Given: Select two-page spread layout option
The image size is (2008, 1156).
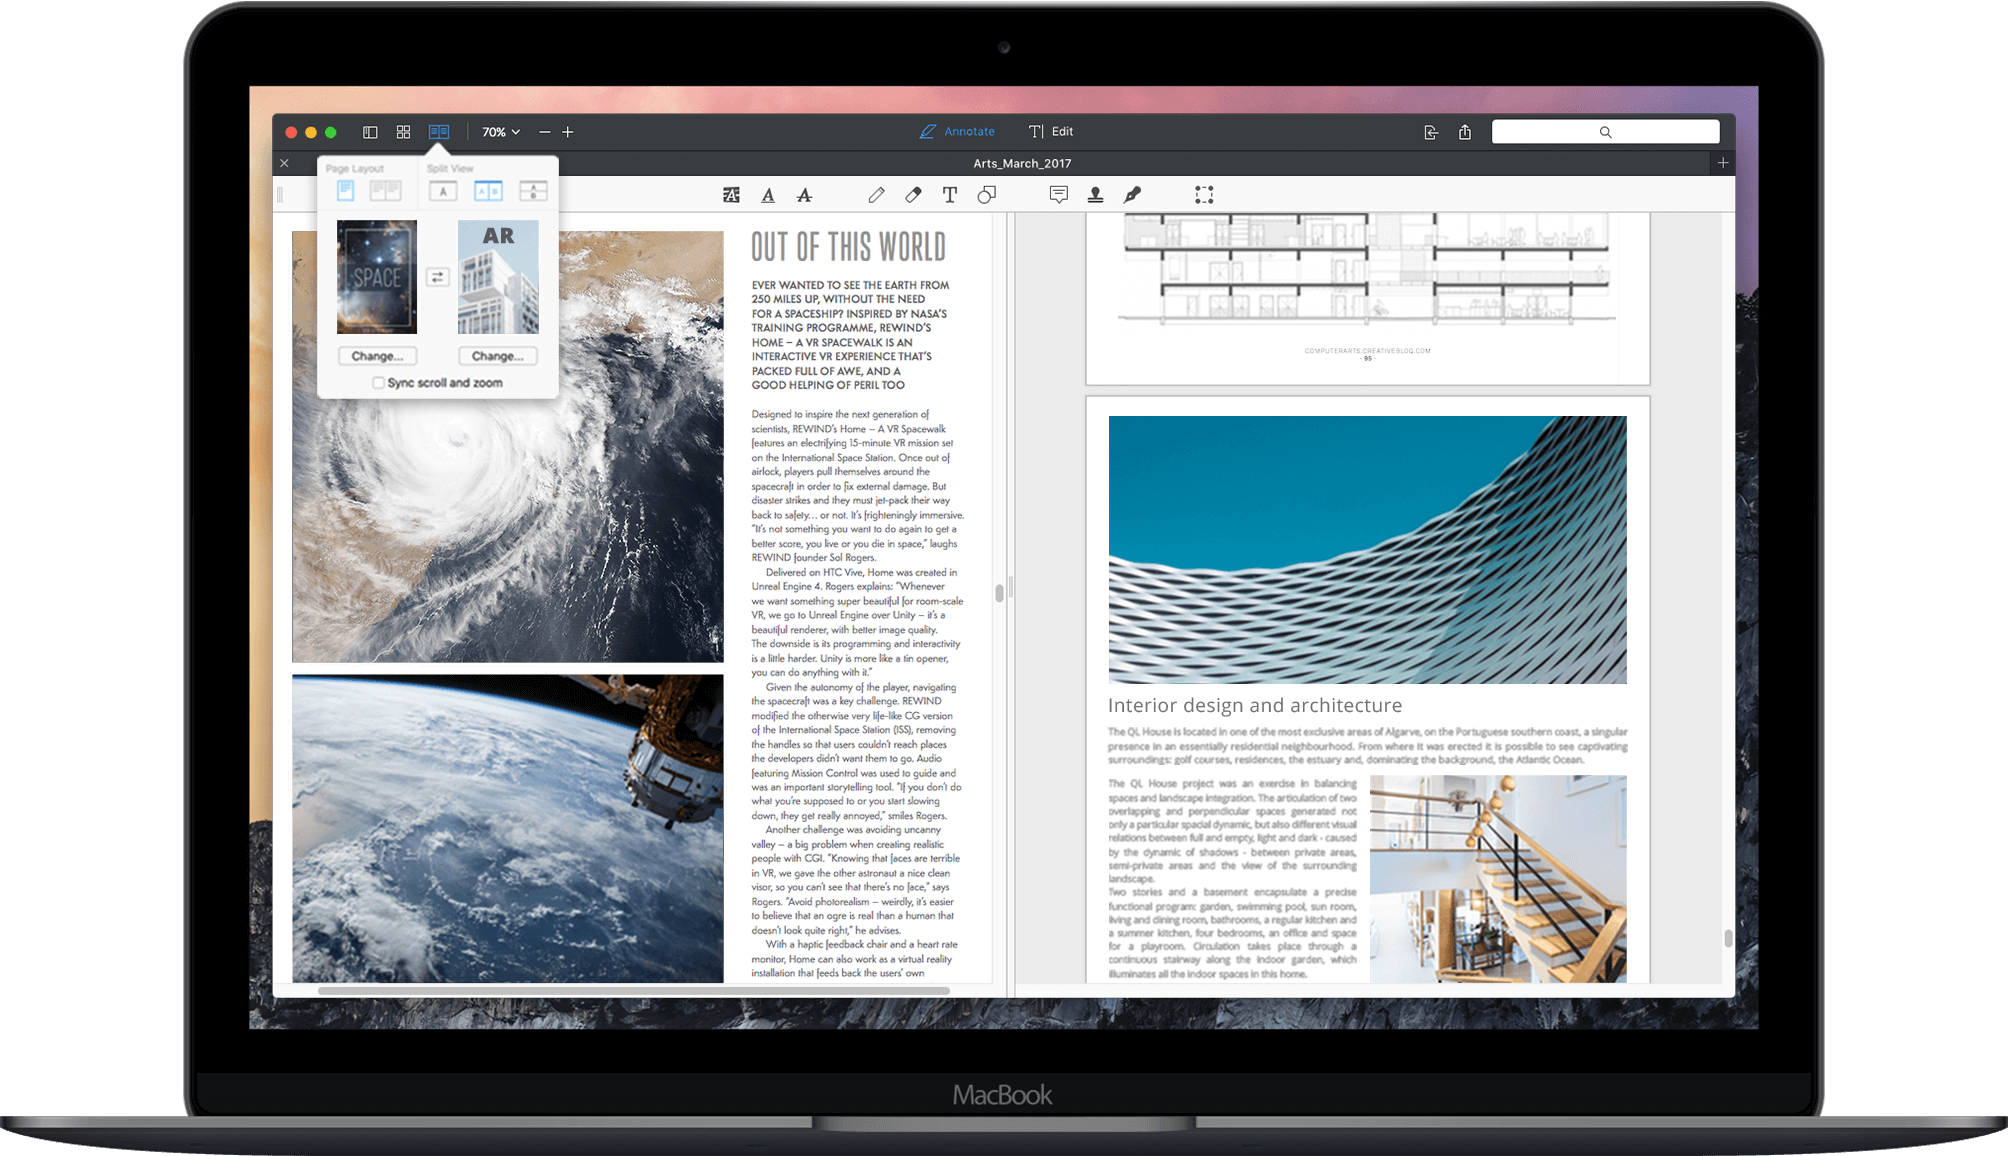Looking at the screenshot, I should pos(390,192).
